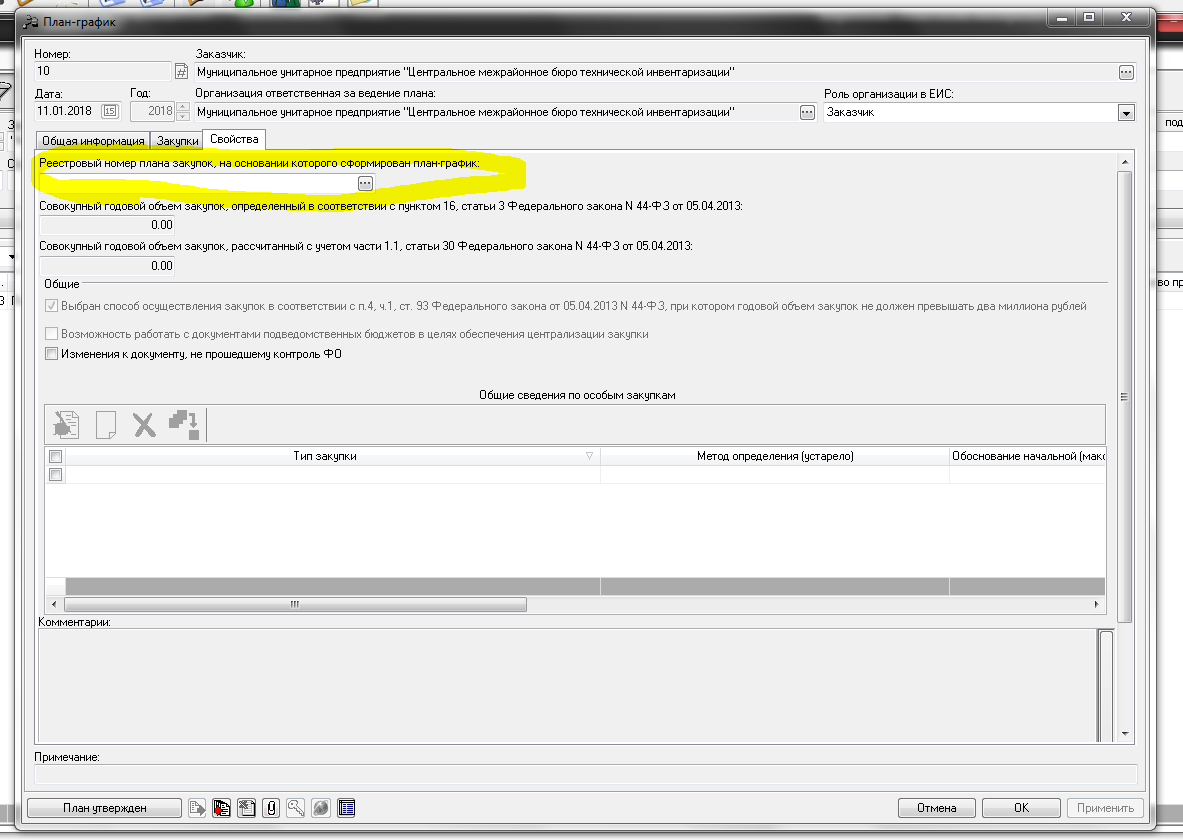The width and height of the screenshot is (1183, 840).
Task: Open the Заказчик selection ellipsis button
Action: coord(1126,72)
